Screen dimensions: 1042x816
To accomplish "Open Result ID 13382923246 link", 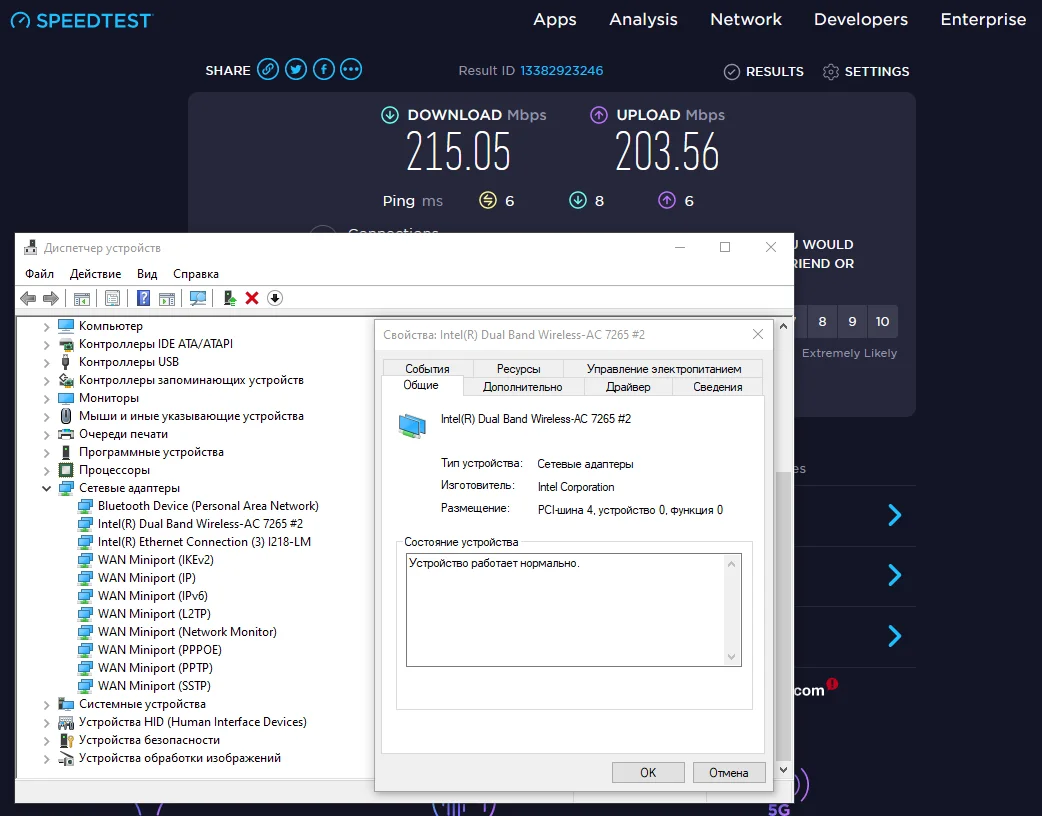I will 562,70.
